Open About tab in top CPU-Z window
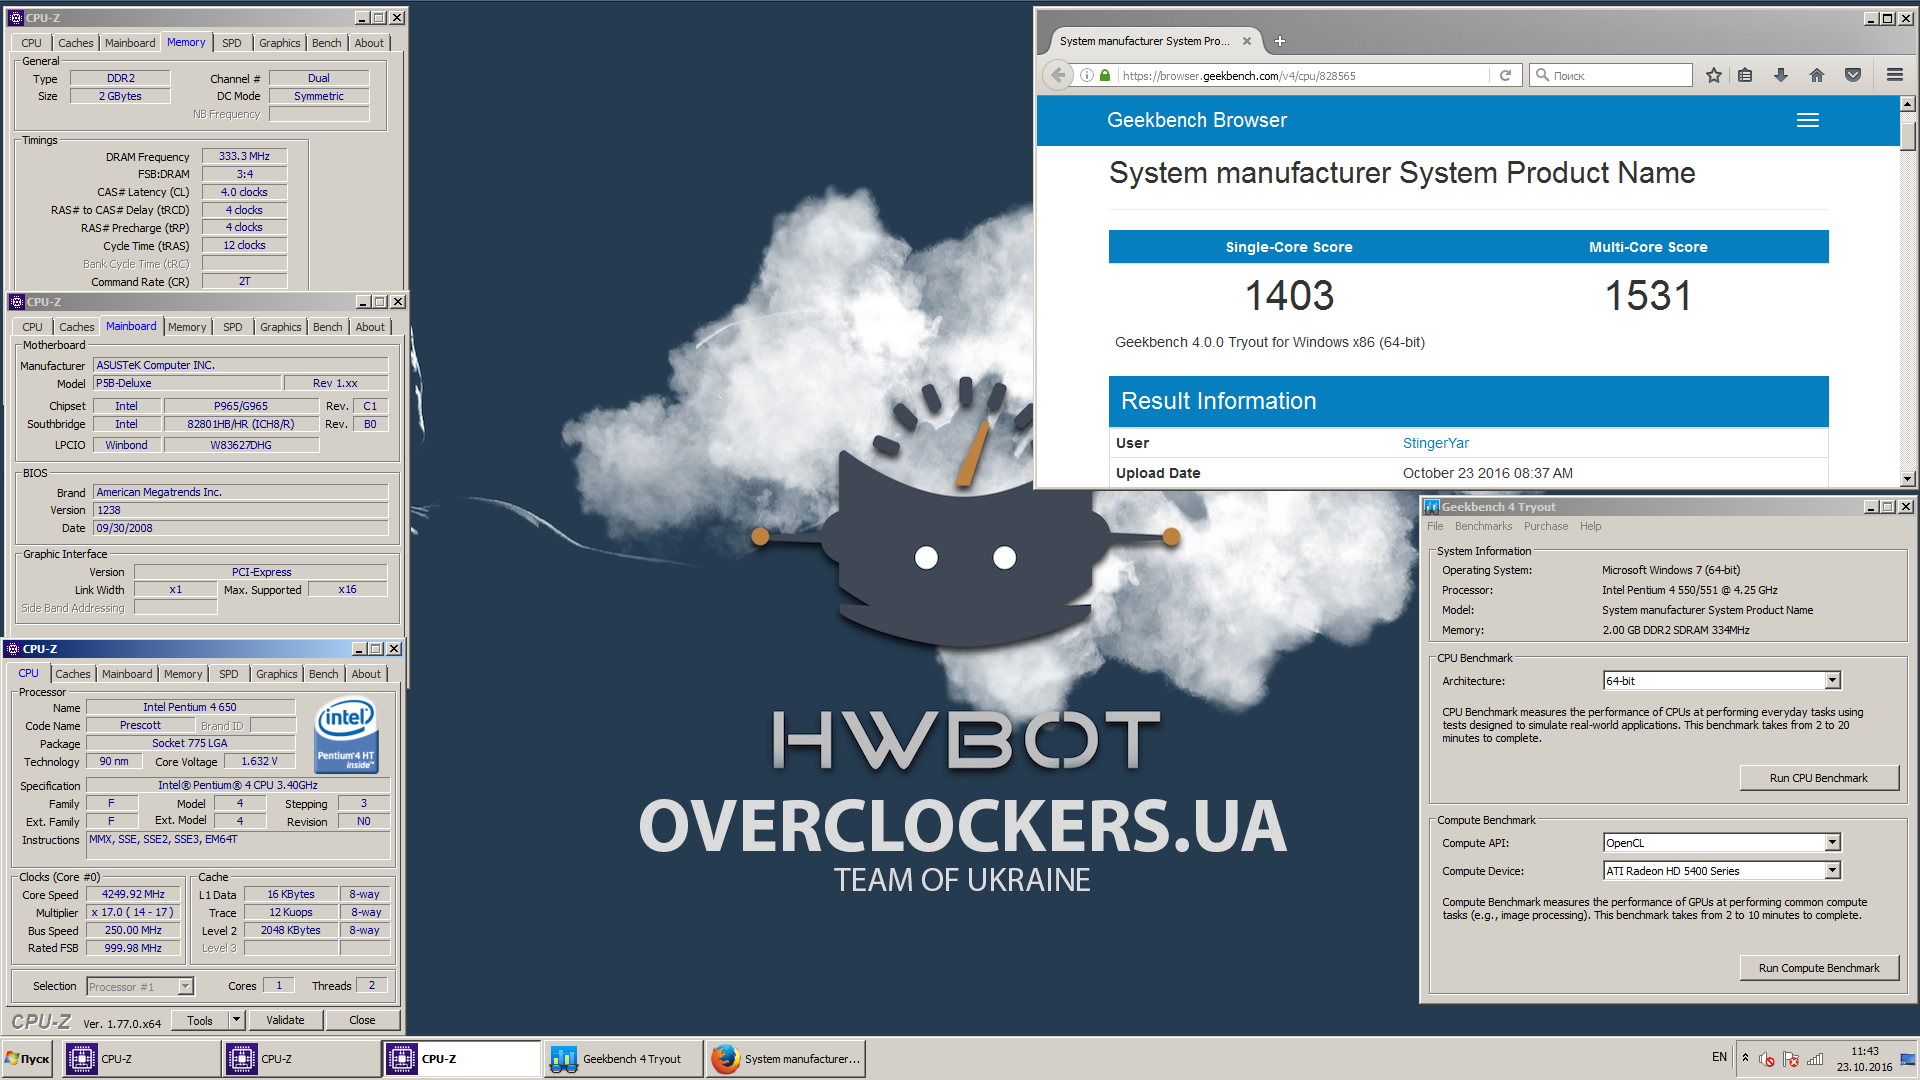Screen dimensions: 1920x1080 click(x=369, y=43)
